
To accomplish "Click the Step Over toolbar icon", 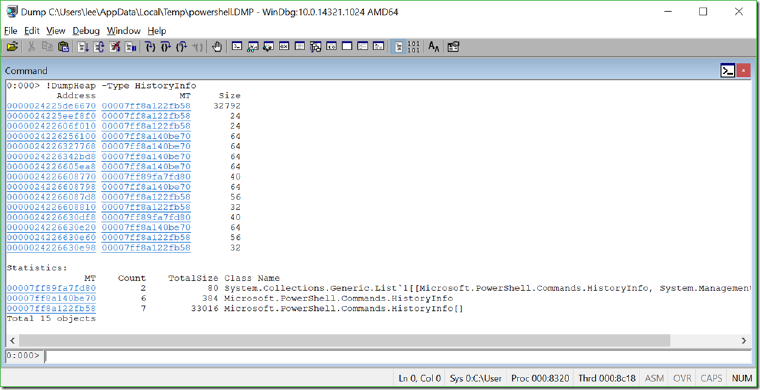I will coord(166,47).
